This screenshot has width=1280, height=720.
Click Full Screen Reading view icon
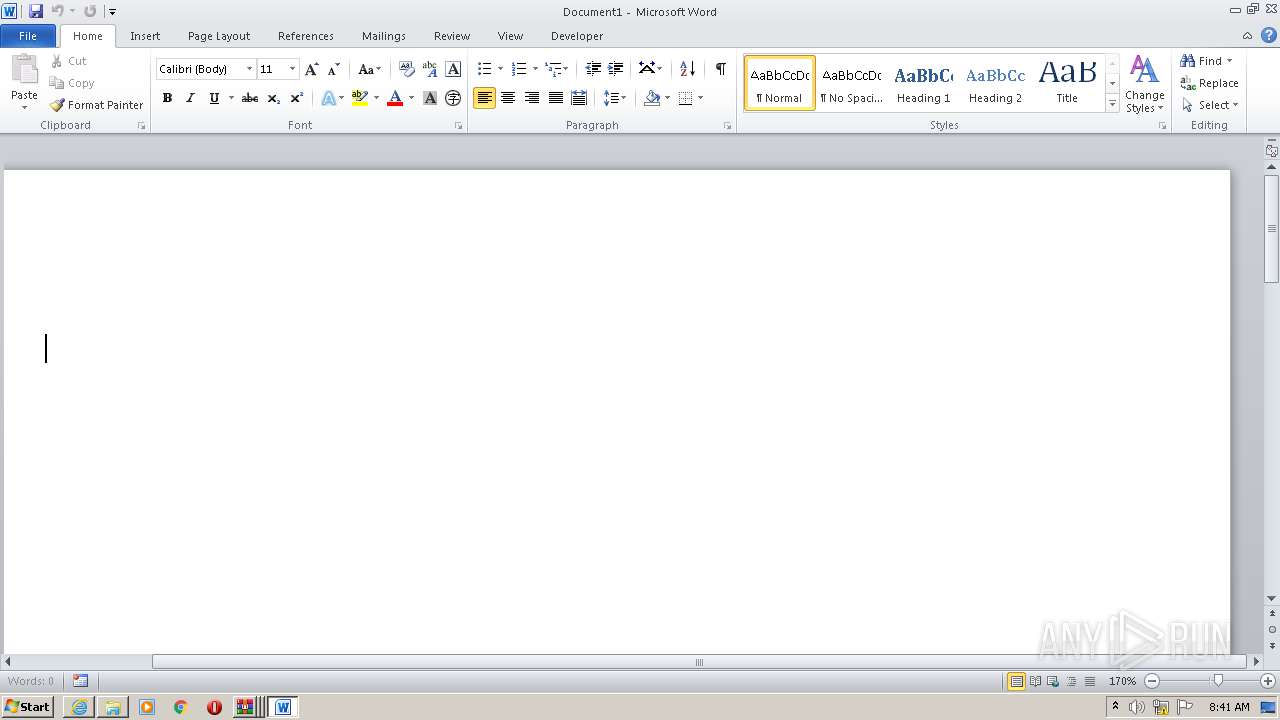1034,681
